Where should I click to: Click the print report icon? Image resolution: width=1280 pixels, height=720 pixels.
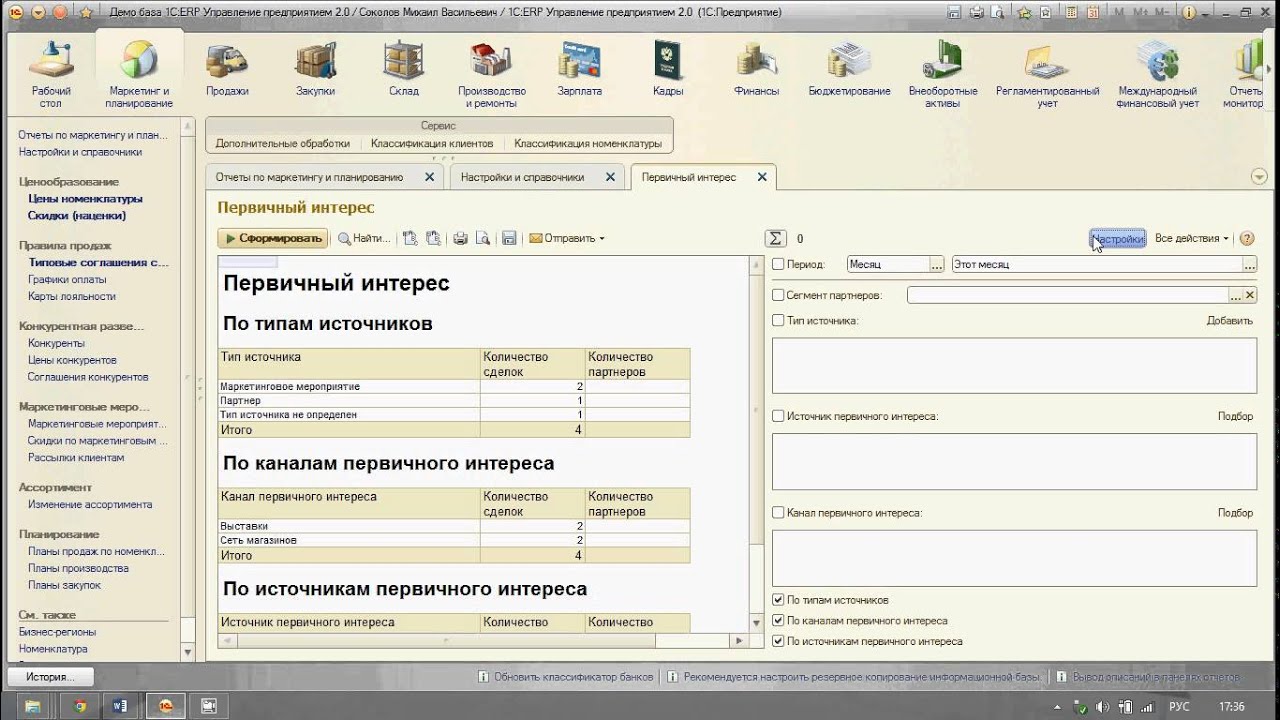460,238
